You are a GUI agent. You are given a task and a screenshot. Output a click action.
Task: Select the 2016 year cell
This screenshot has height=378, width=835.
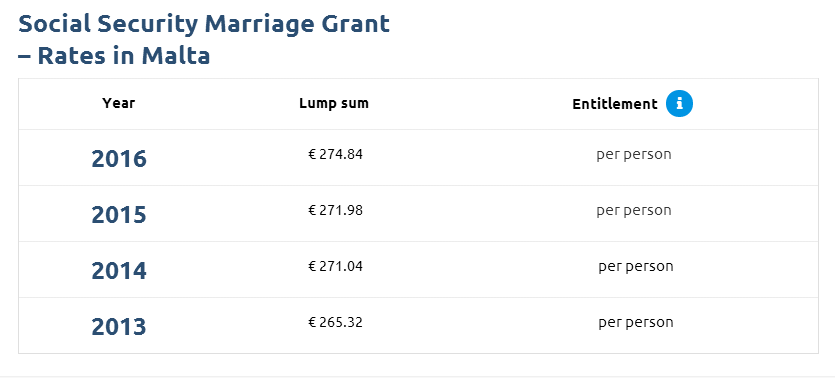point(119,159)
